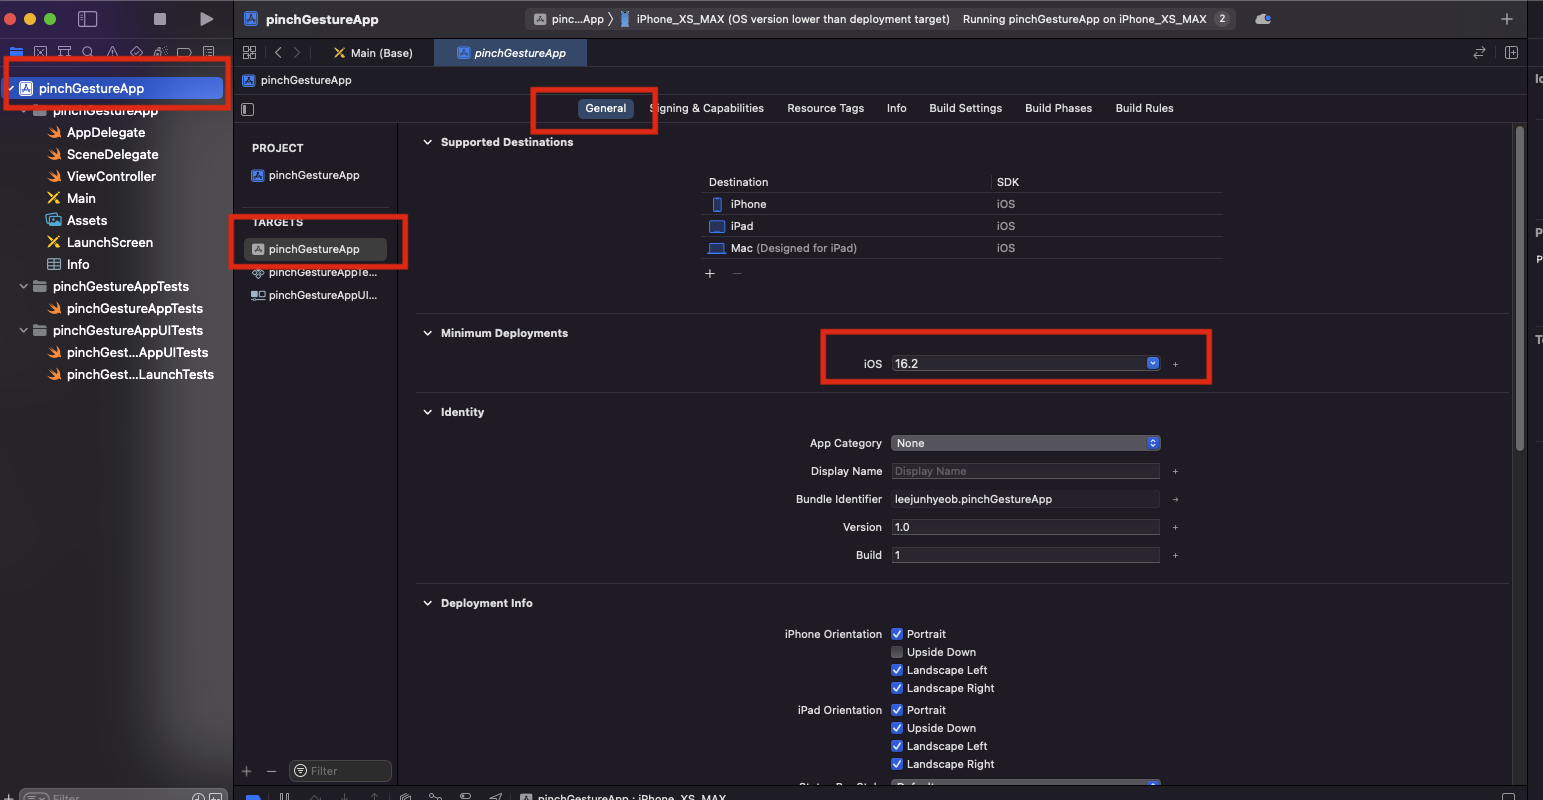This screenshot has height=800, width=1543.
Task: Open the SceneDelegate file
Action: click(112, 154)
